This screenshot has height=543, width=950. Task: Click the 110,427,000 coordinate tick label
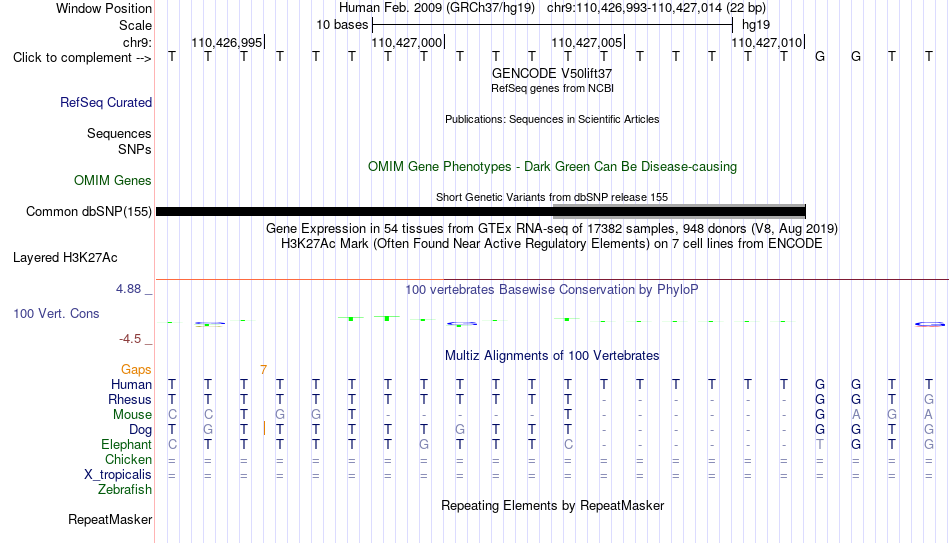[407, 42]
